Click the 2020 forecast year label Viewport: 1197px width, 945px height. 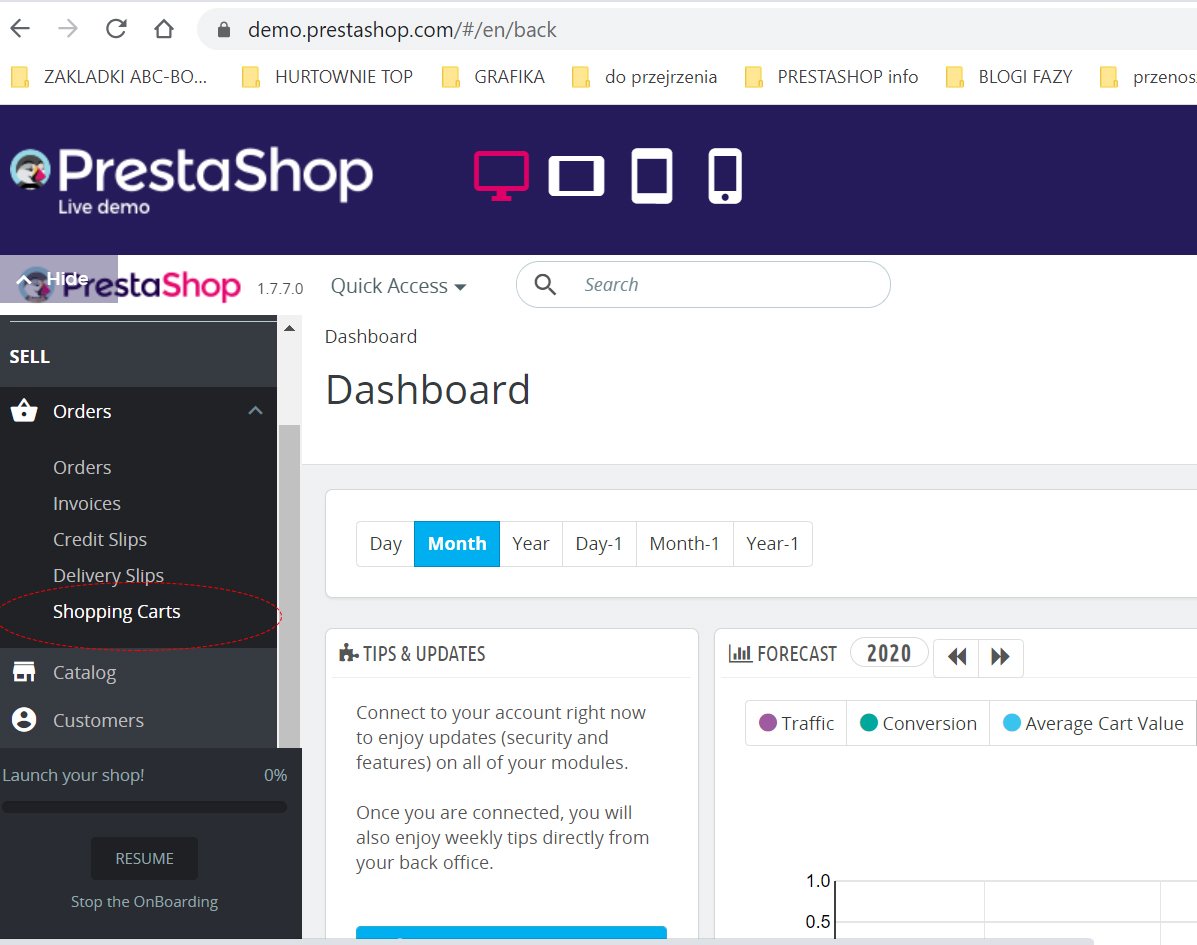pyautogui.click(x=889, y=653)
